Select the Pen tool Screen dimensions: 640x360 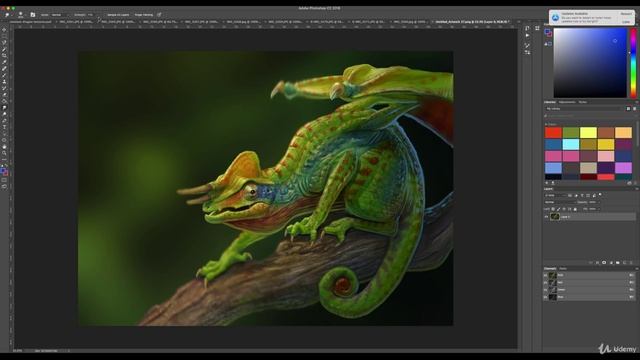4,121
